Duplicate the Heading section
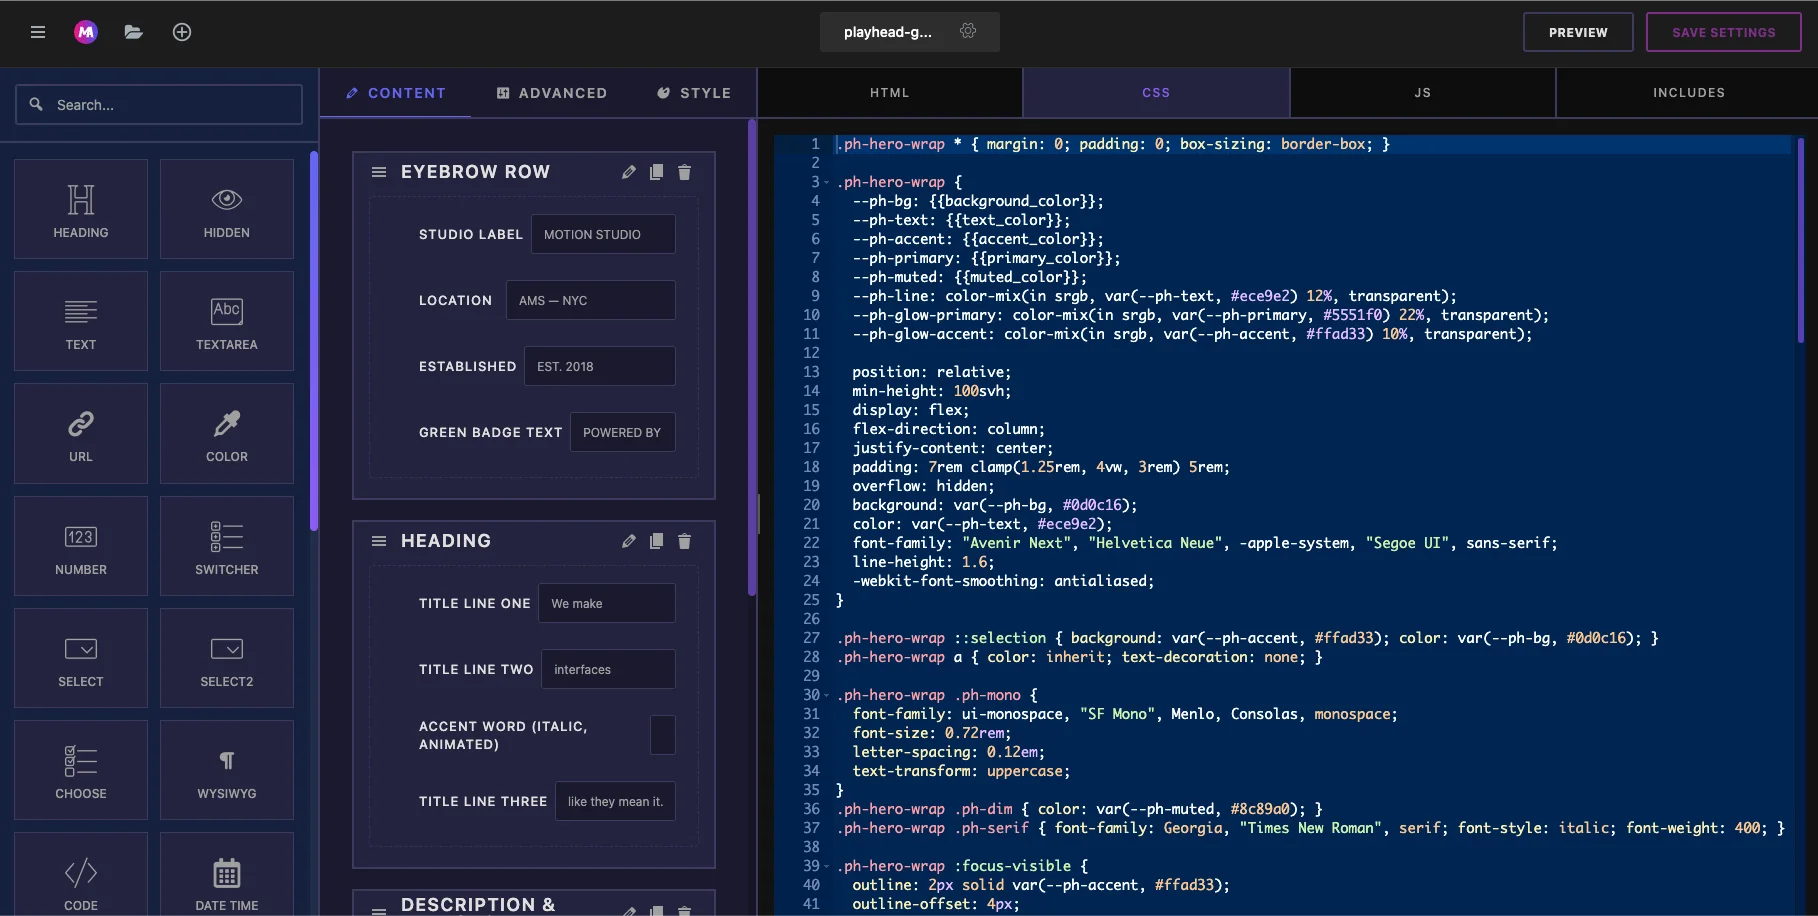1818x916 pixels. tap(657, 541)
